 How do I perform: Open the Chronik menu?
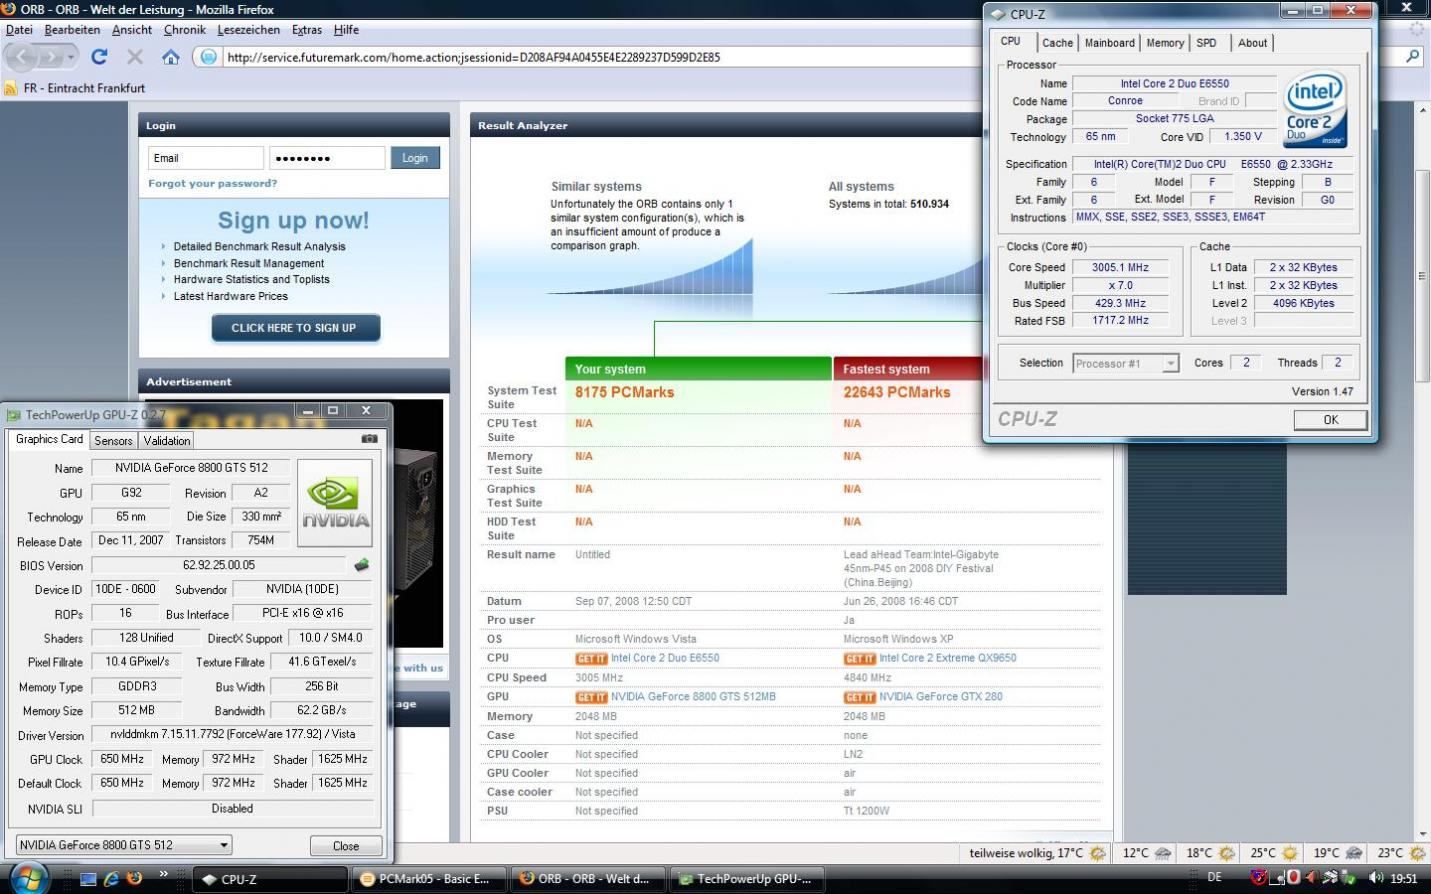(184, 30)
